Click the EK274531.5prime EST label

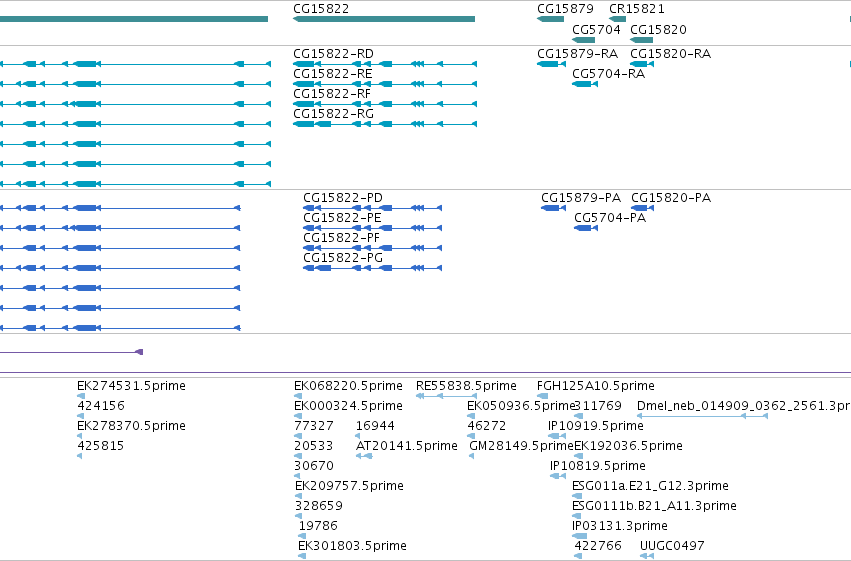click(x=131, y=386)
